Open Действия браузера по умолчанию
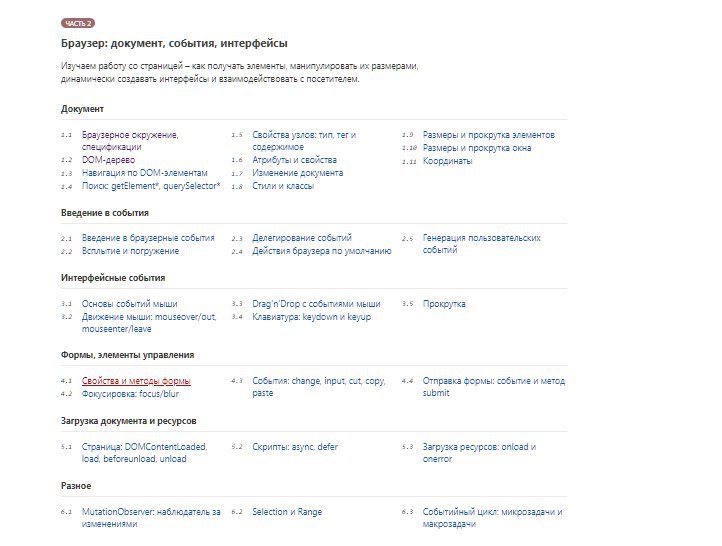The width and height of the screenshot is (722, 546). coord(321,251)
